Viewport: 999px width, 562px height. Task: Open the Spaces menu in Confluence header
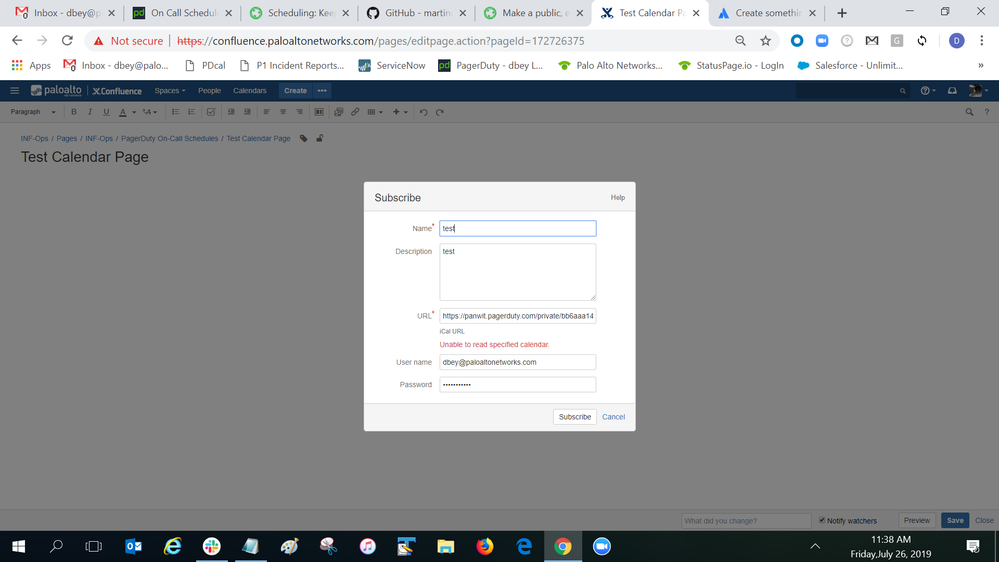pos(169,90)
